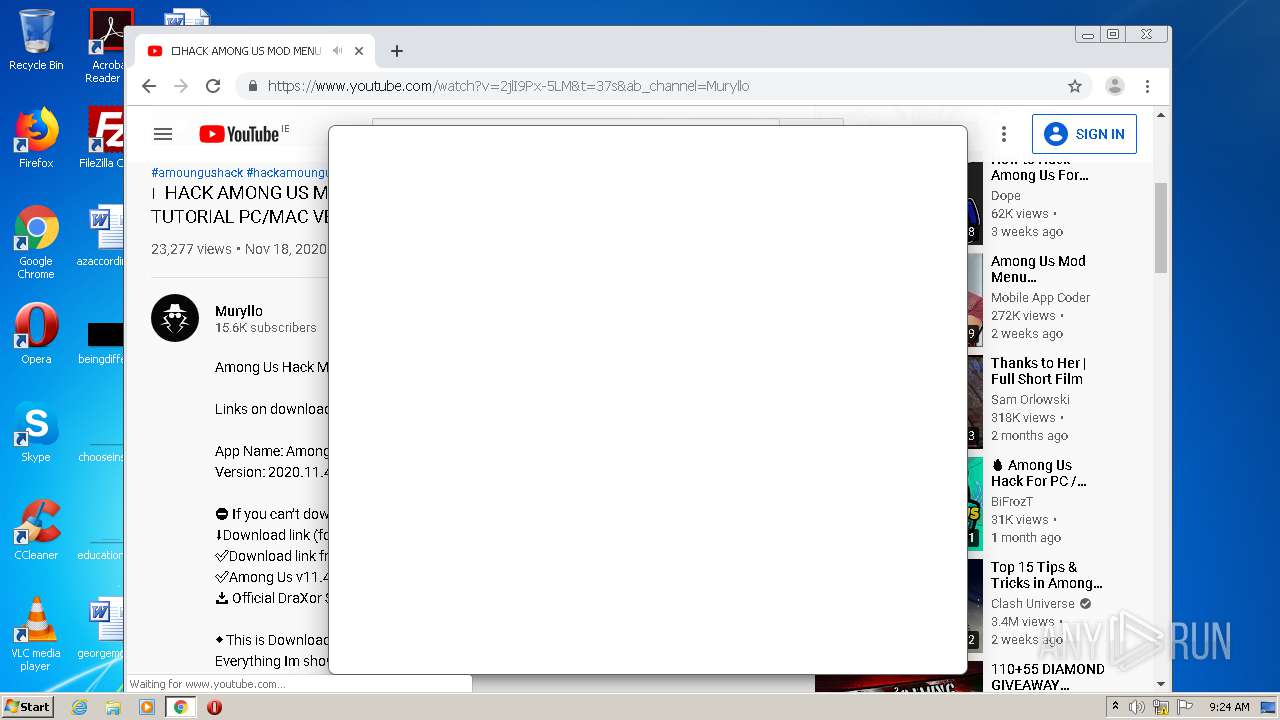
Task: Open the Firefox desktop shortcut
Action: point(36,138)
